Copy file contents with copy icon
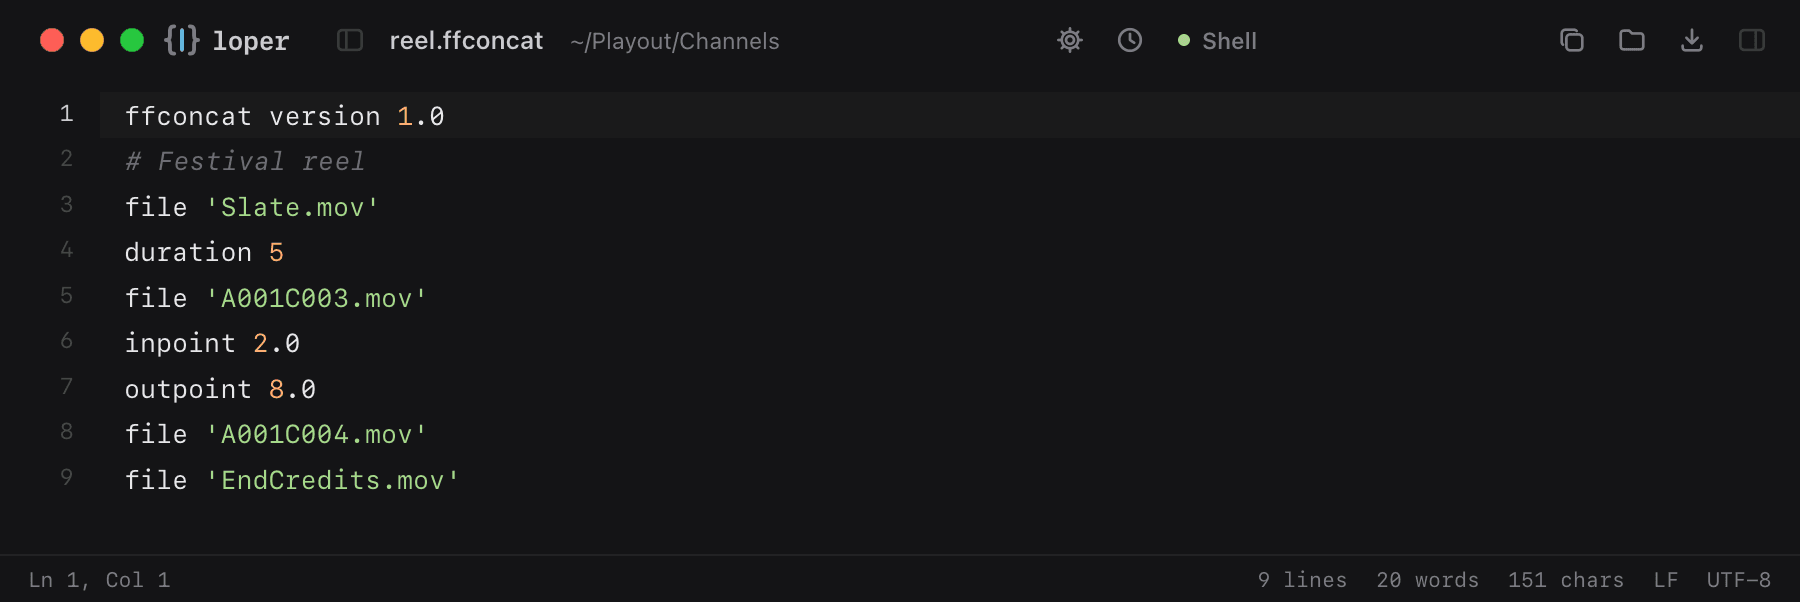Screen dimensions: 1800x602 tap(1572, 40)
